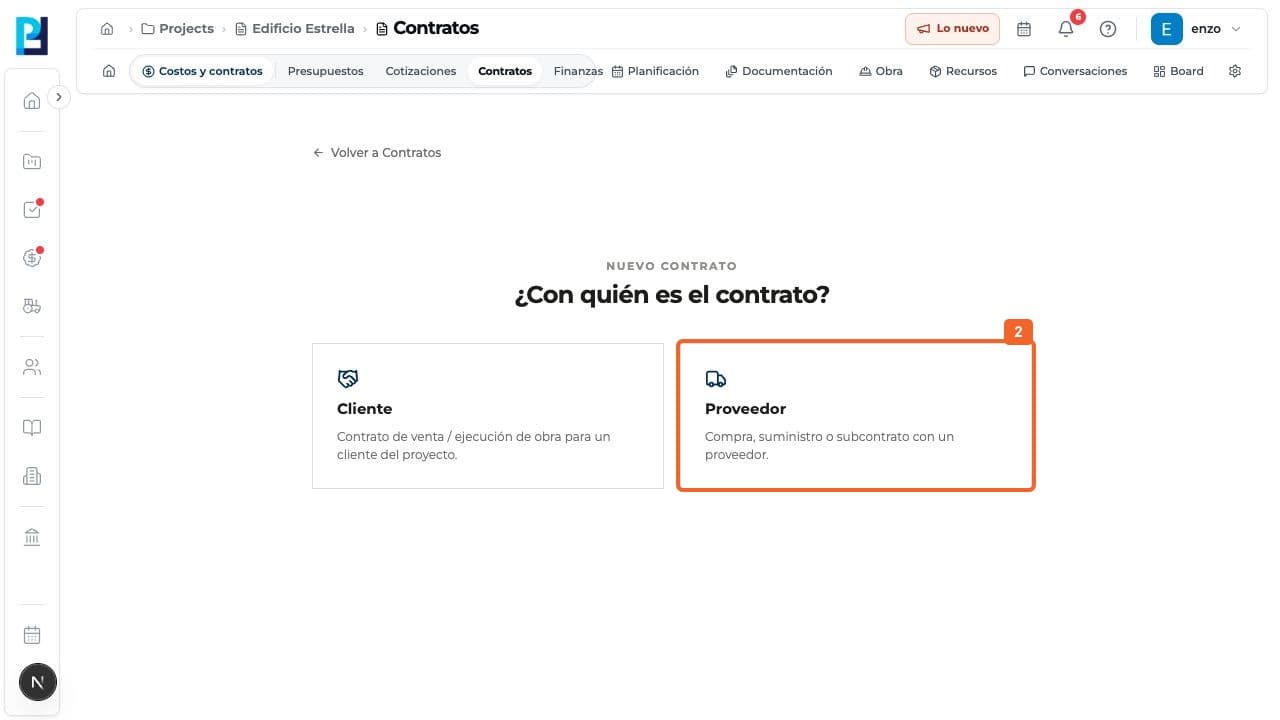Switch to the Presupuestos tab

(x=326, y=71)
